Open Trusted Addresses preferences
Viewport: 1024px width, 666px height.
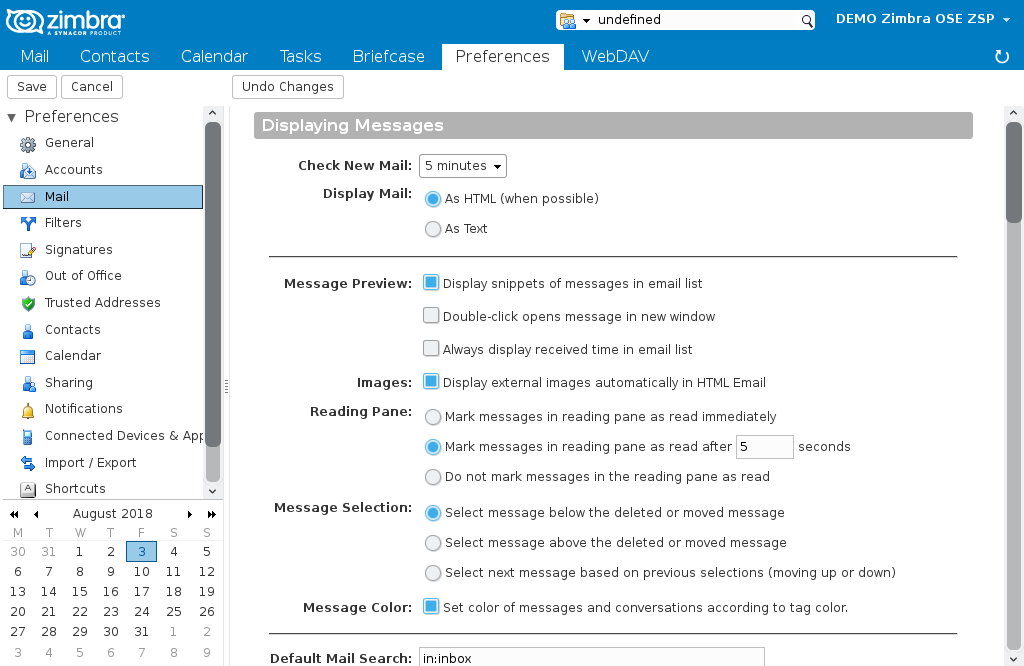103,303
